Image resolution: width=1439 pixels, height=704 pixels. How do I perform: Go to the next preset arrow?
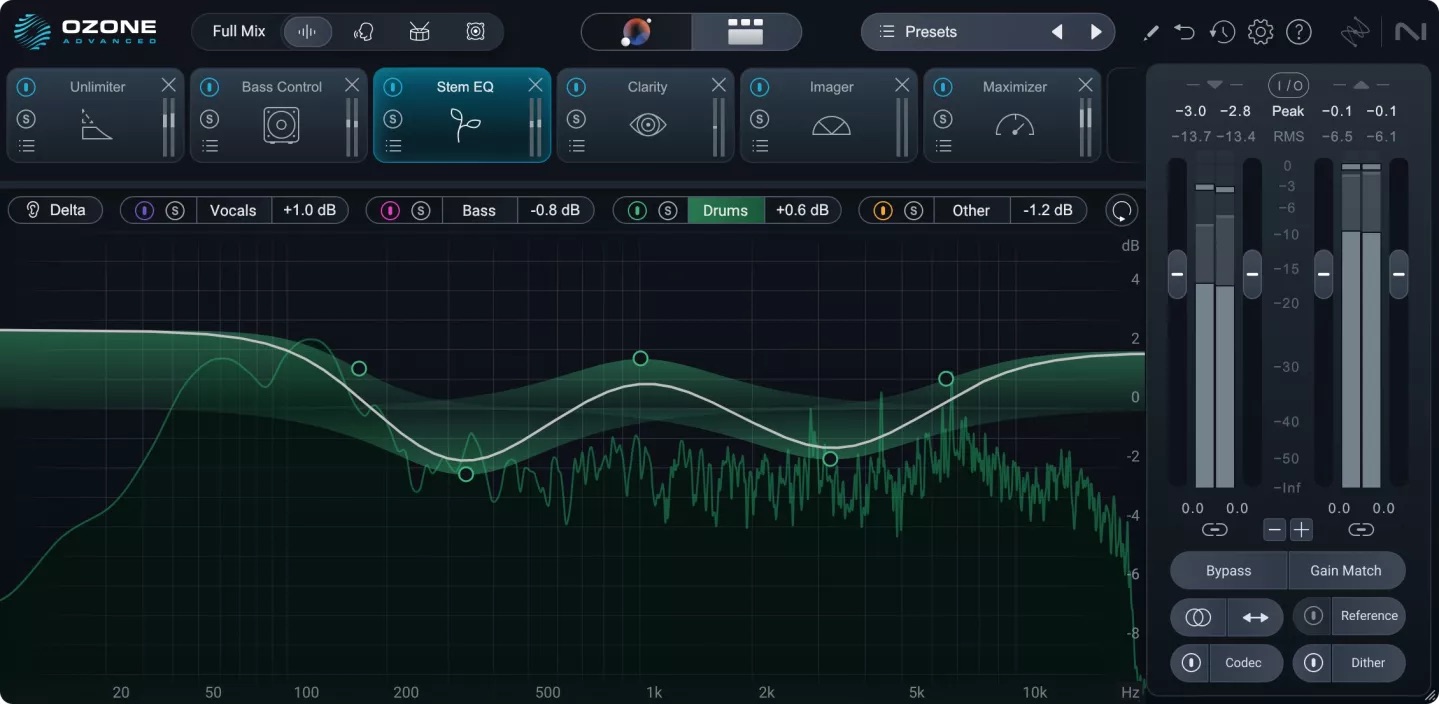(x=1096, y=32)
